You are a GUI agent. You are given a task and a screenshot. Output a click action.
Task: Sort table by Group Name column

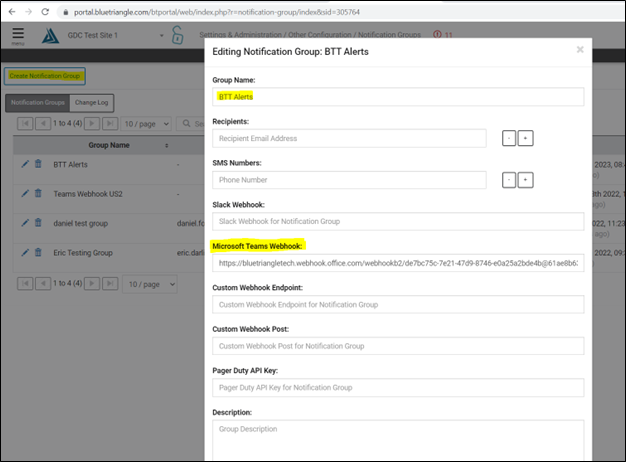pyautogui.click(x=108, y=145)
